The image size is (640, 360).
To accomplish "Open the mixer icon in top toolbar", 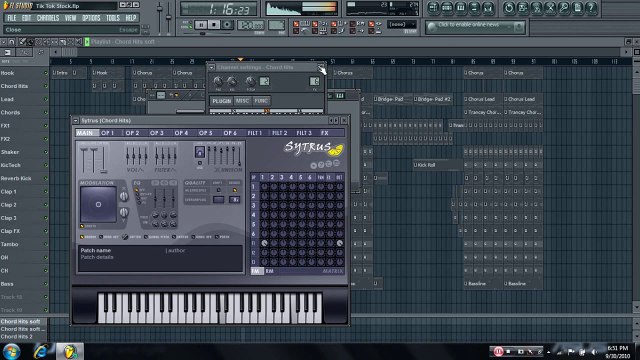I will point(488,8).
